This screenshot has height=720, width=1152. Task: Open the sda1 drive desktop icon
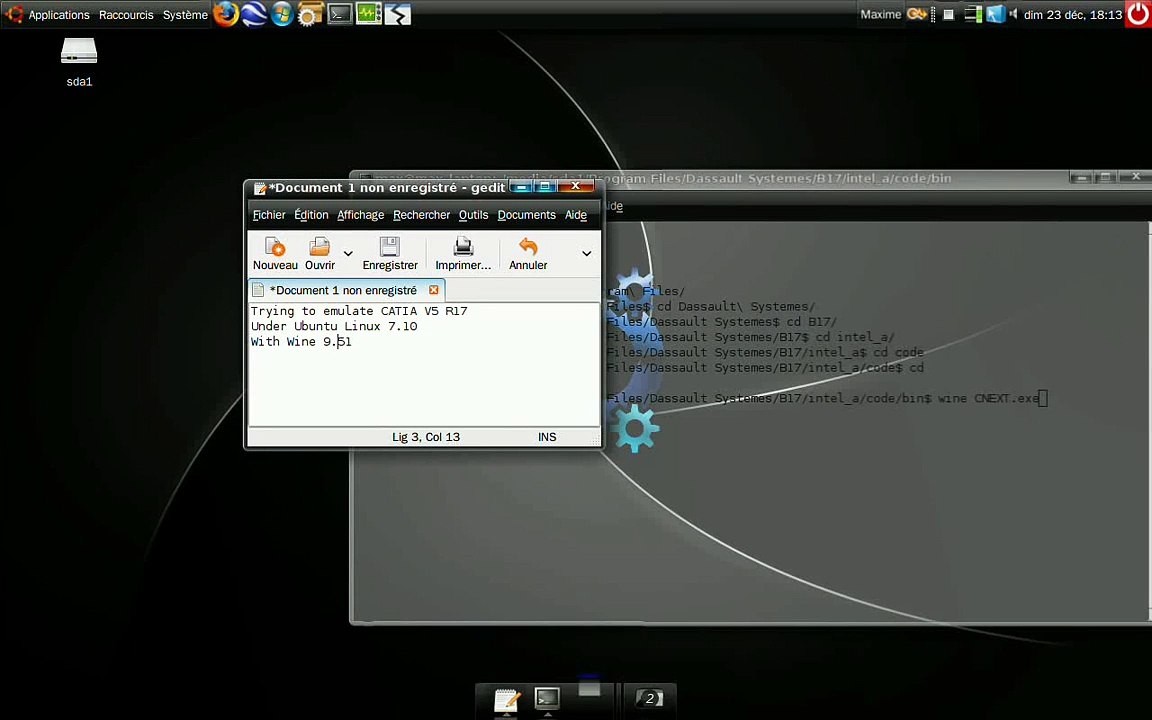tap(79, 62)
